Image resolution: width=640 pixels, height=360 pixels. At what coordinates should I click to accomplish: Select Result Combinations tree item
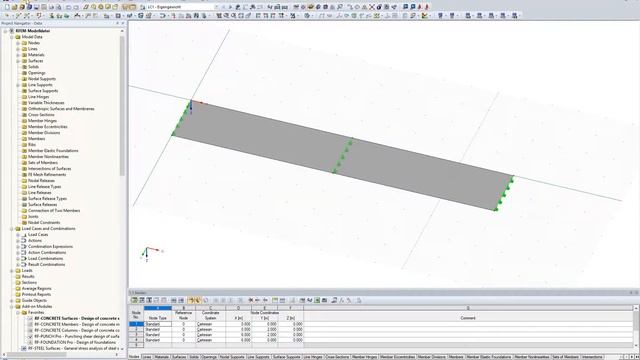click(47, 264)
